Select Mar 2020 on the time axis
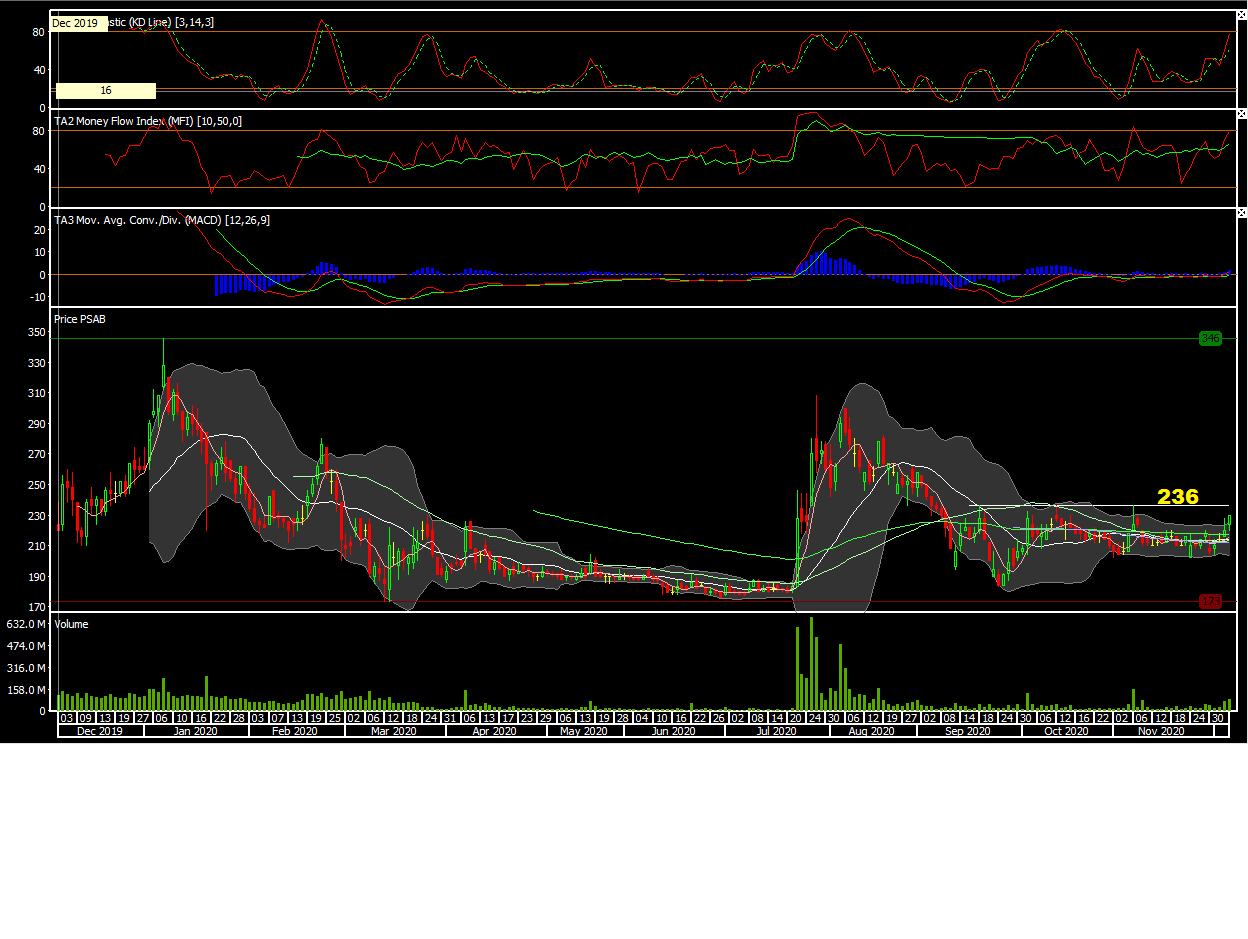The width and height of the screenshot is (1248, 939). 395,731
